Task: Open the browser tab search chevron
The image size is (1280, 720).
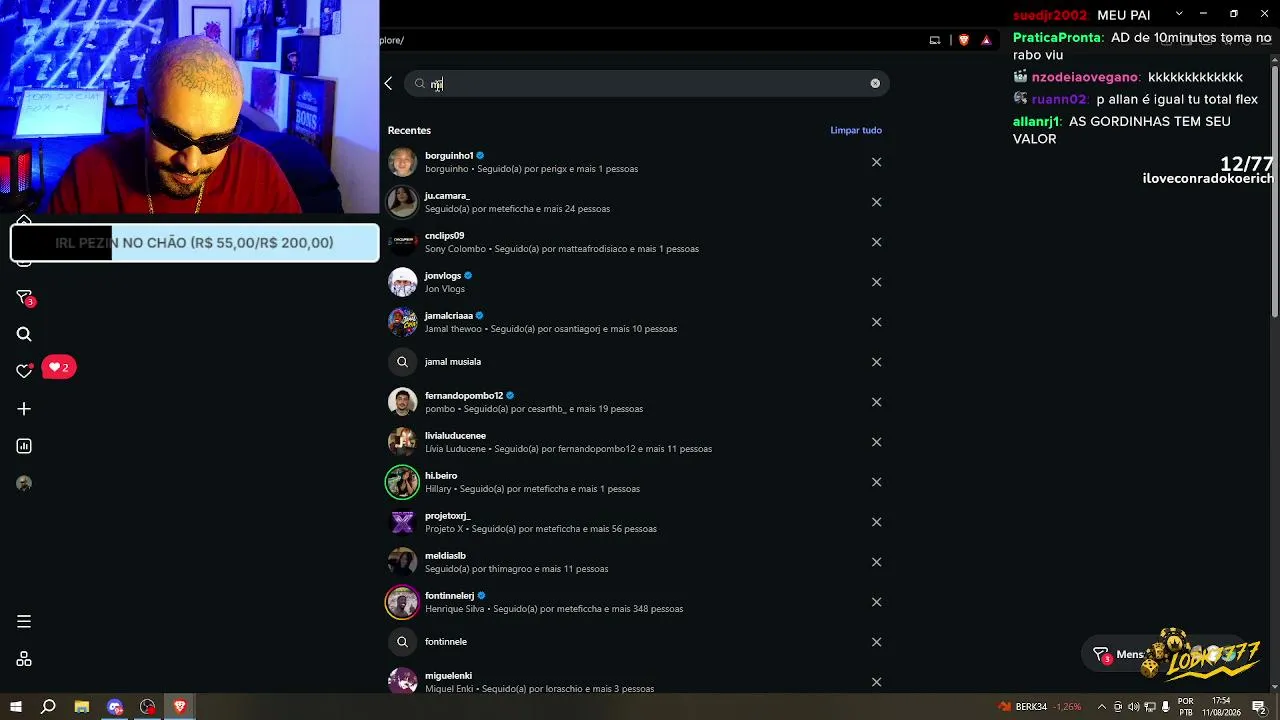Action: tap(1179, 13)
